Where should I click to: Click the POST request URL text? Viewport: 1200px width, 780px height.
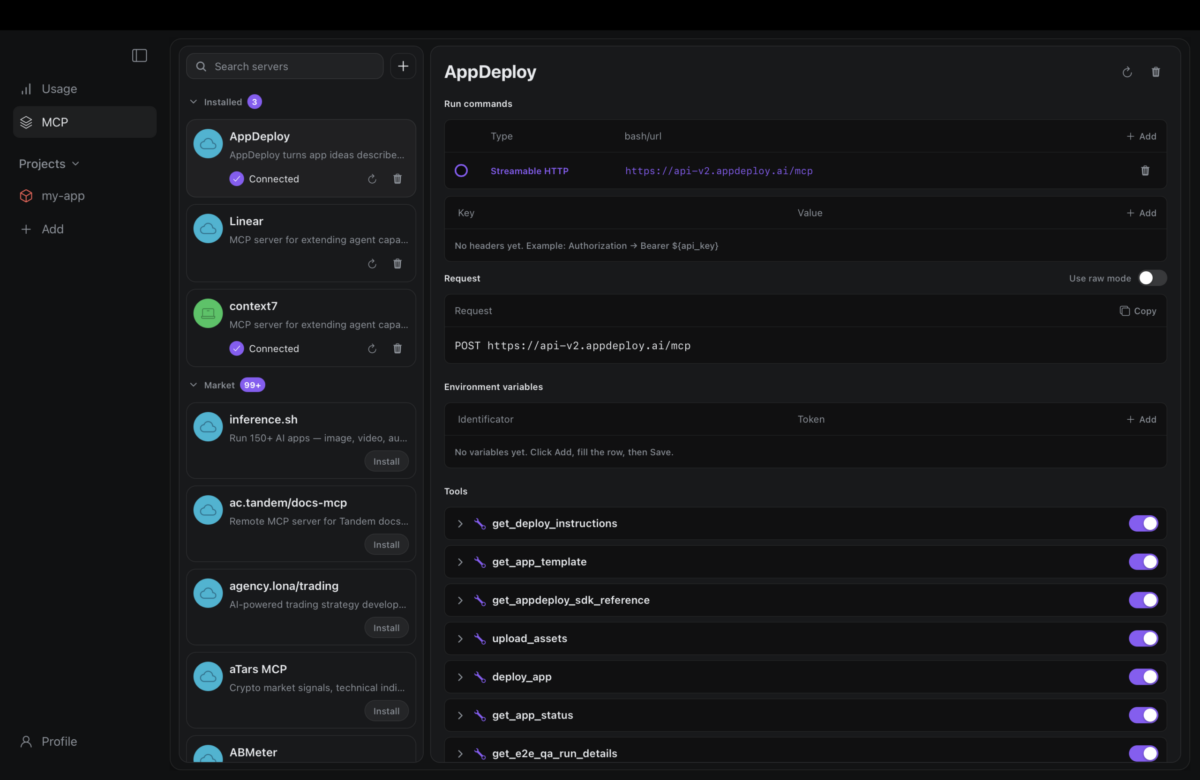572,346
